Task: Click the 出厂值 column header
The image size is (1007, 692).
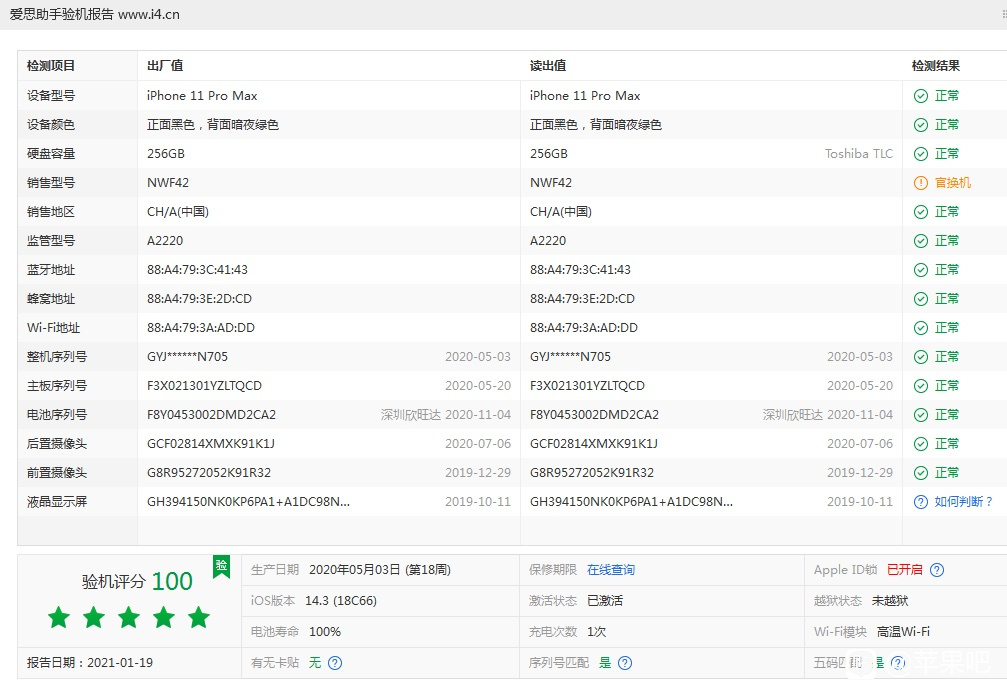Action: click(165, 65)
